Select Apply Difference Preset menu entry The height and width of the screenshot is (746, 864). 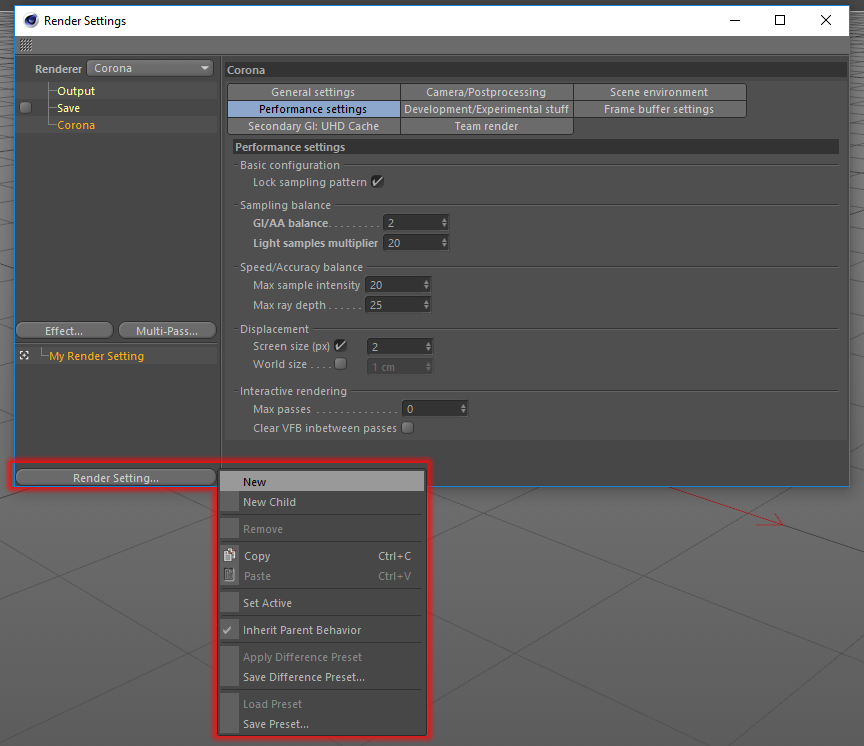point(322,657)
